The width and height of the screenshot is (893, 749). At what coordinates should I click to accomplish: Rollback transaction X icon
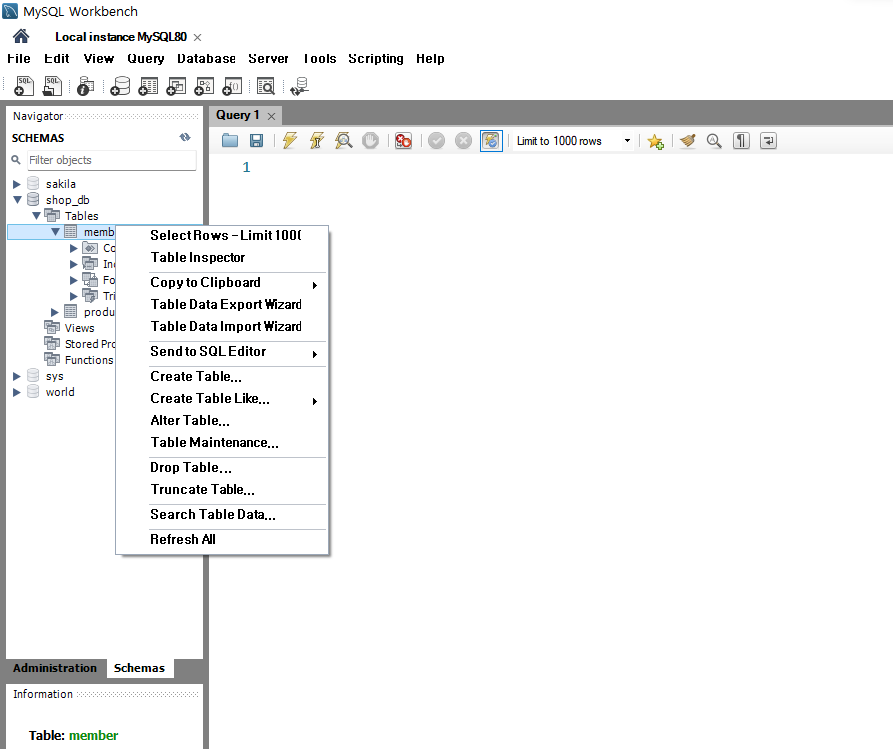[x=464, y=141]
